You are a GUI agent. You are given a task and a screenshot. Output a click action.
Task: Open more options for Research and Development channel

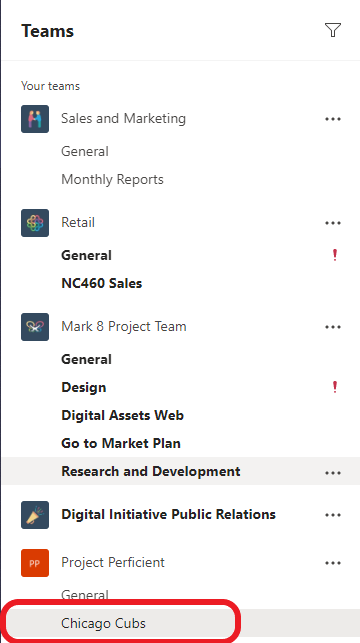[x=333, y=473]
